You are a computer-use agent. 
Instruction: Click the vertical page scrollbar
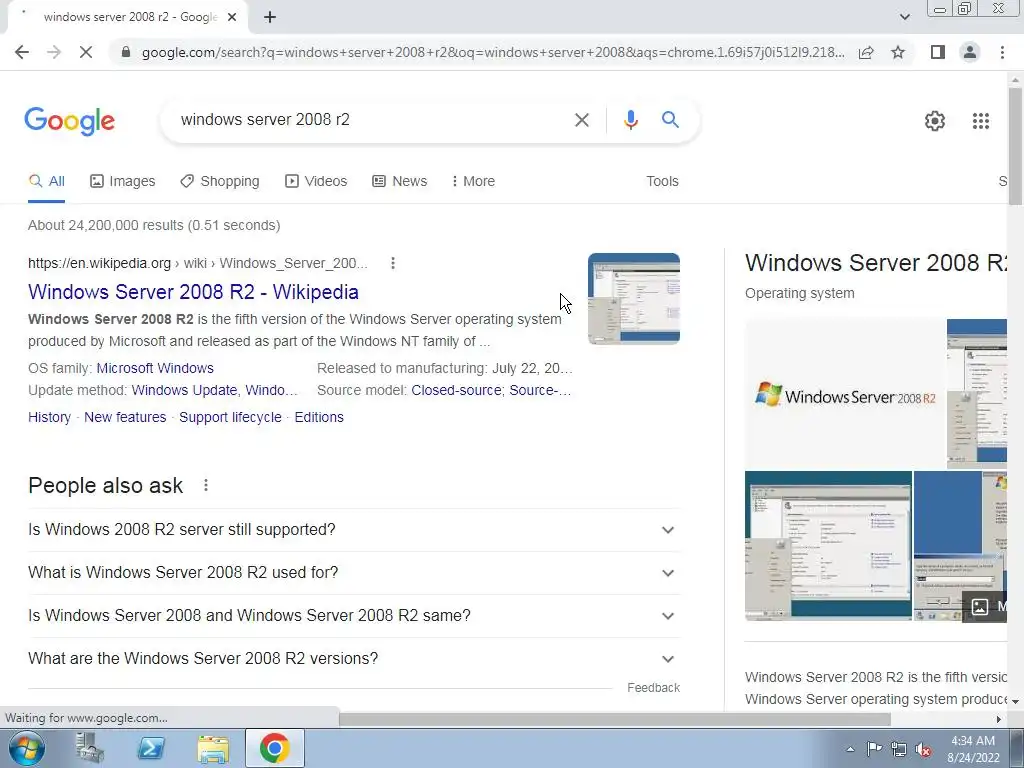click(x=1015, y=147)
